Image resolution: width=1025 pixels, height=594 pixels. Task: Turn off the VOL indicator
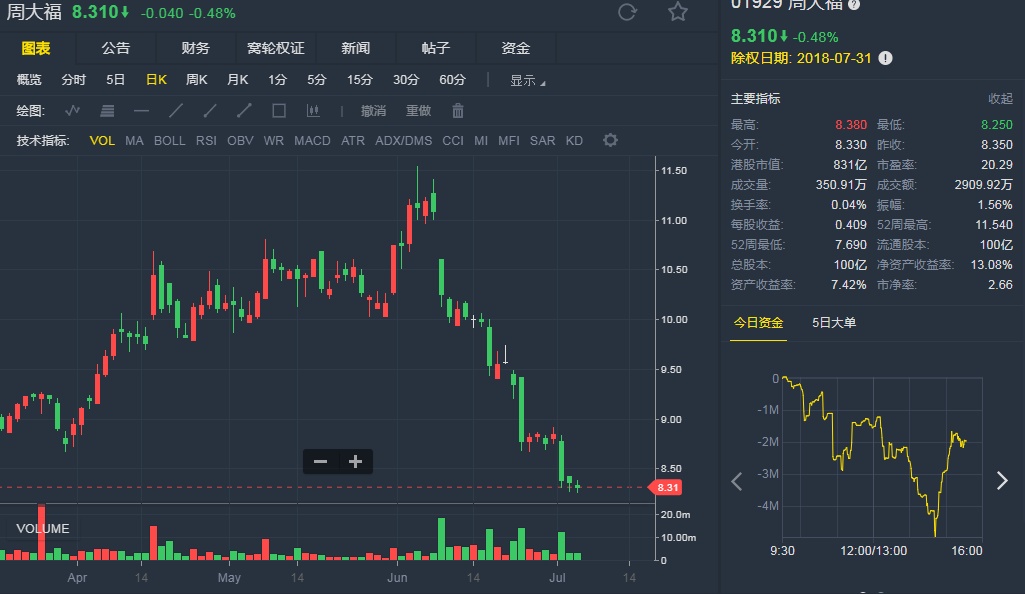click(x=102, y=141)
